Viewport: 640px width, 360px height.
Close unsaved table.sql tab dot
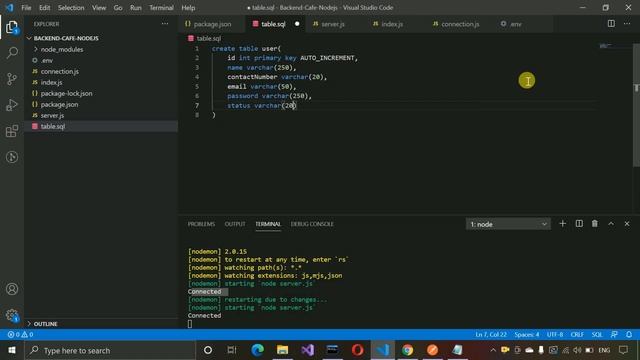[x=297, y=24]
